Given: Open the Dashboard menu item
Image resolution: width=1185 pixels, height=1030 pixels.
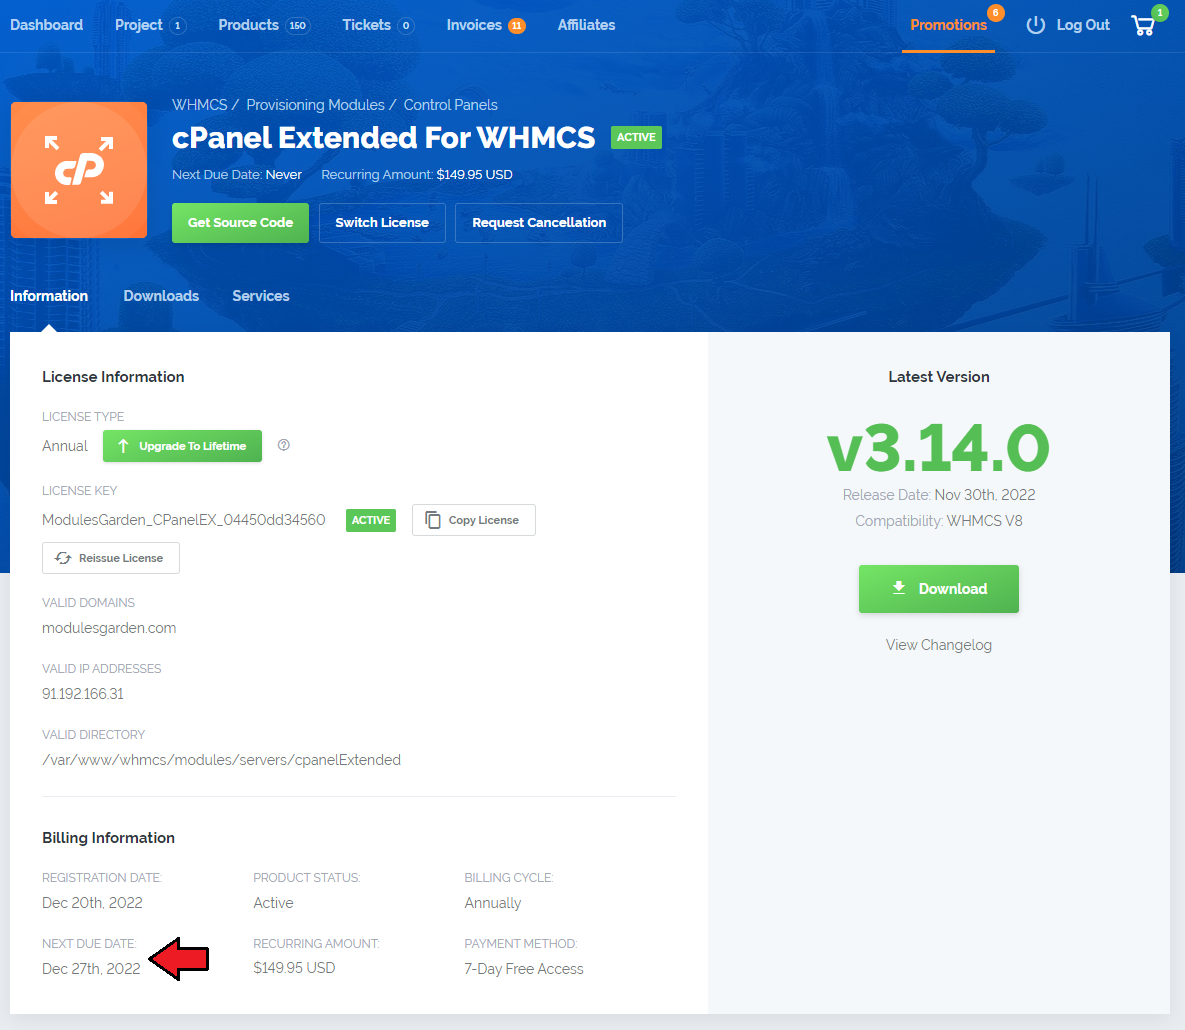Looking at the screenshot, I should [x=47, y=25].
